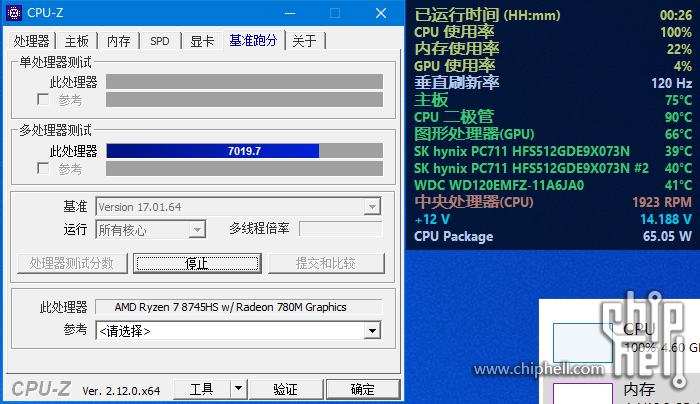Go to the 显卡 tab
The height and width of the screenshot is (404, 700).
pyautogui.click(x=202, y=41)
